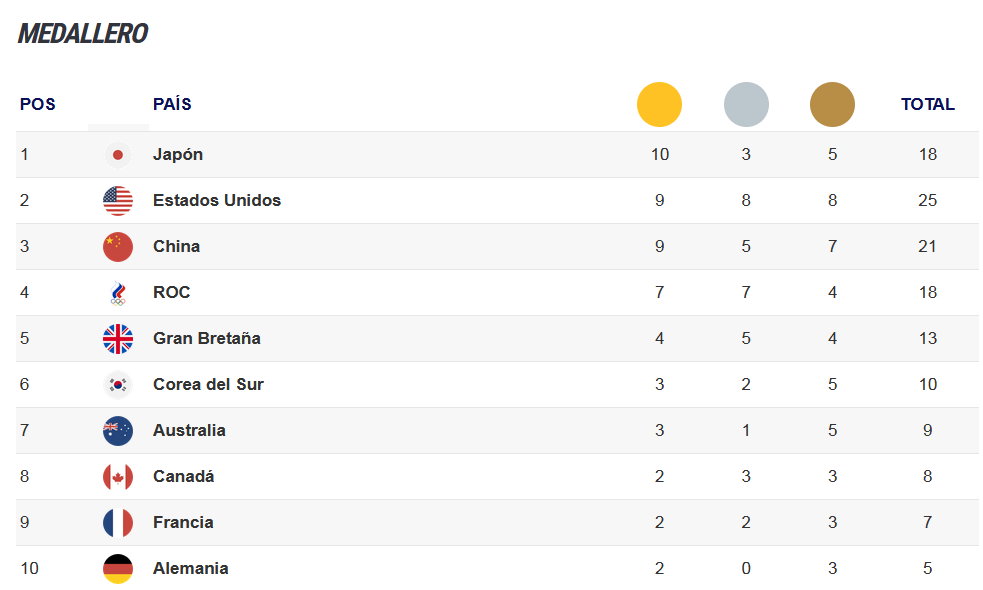The width and height of the screenshot is (983, 590).
Task: Click the France flag icon
Action: tap(118, 522)
